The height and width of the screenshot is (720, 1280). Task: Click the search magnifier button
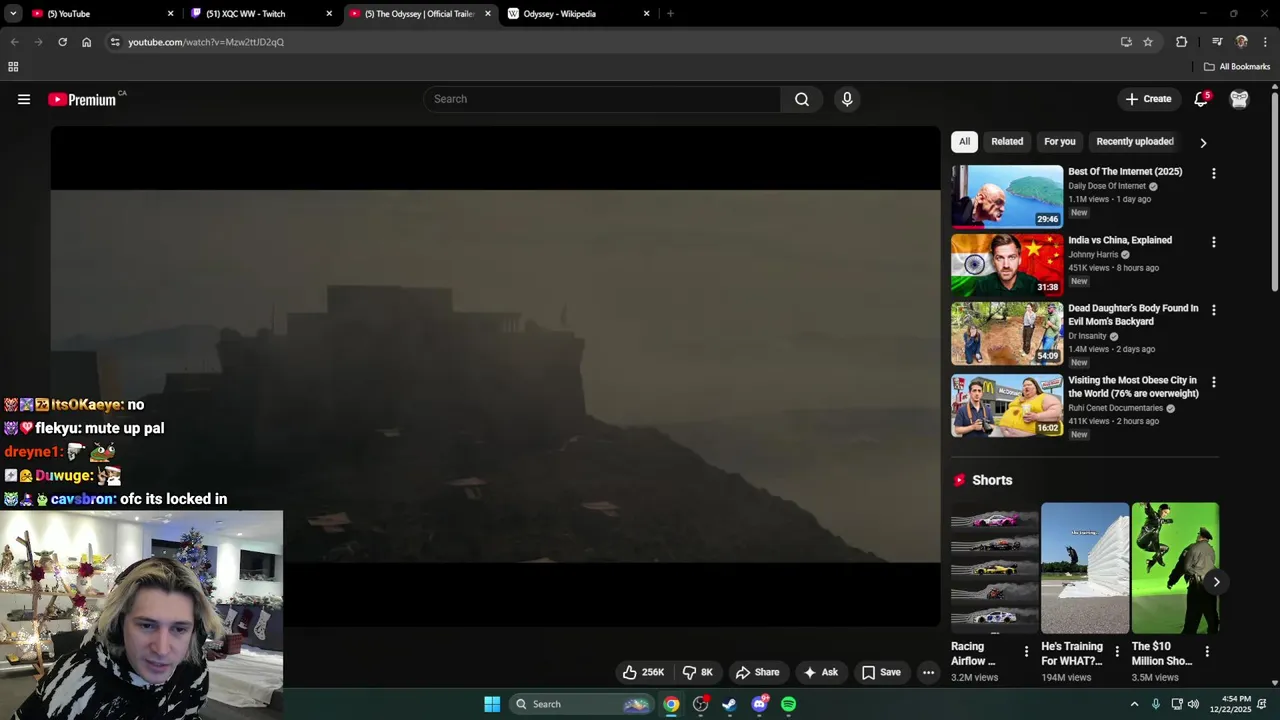[x=802, y=99]
